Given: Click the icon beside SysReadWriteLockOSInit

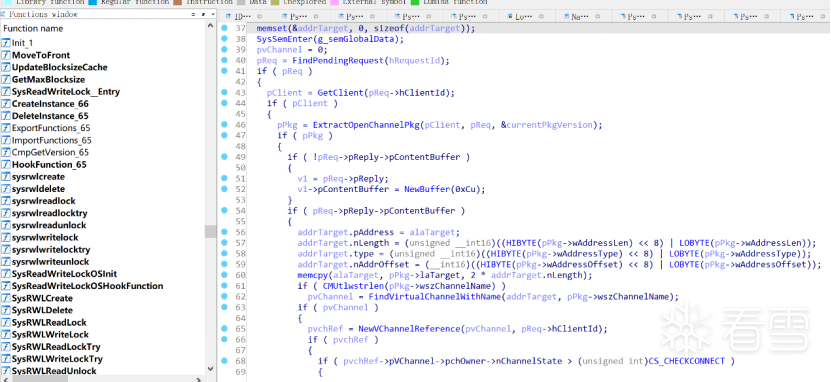Looking at the screenshot, I should click(x=6, y=274).
